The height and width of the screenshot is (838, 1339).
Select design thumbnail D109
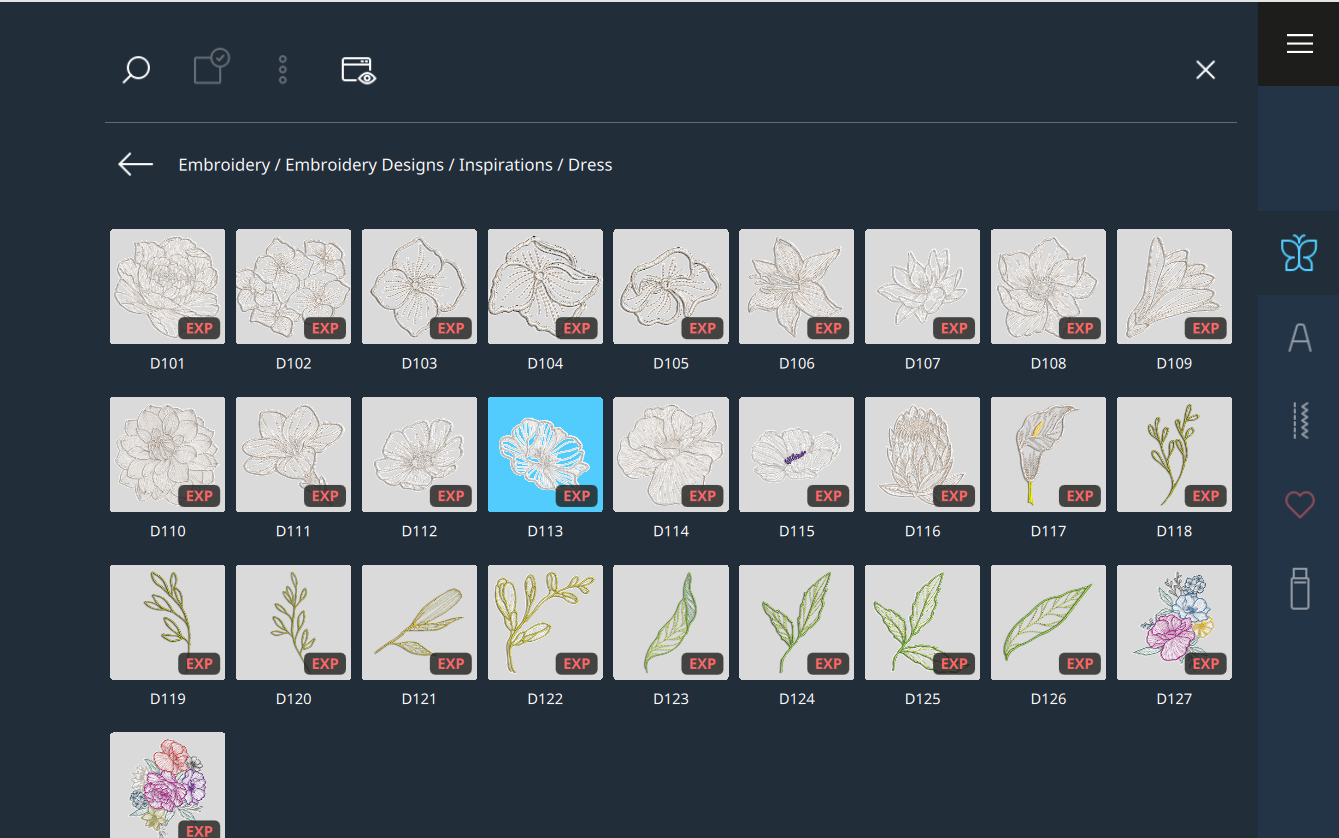coord(1174,287)
